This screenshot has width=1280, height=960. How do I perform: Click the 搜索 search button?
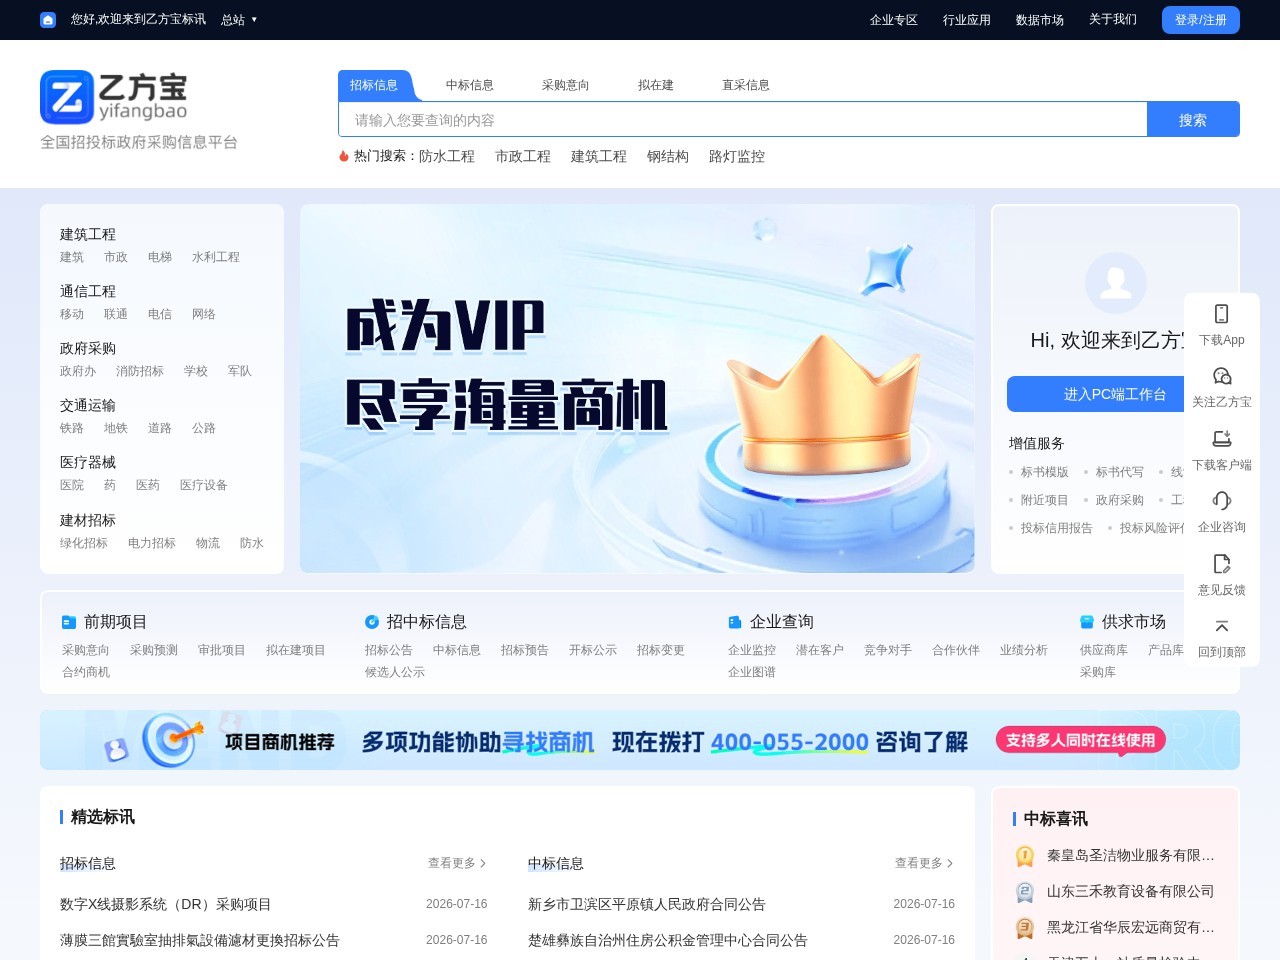click(1193, 119)
